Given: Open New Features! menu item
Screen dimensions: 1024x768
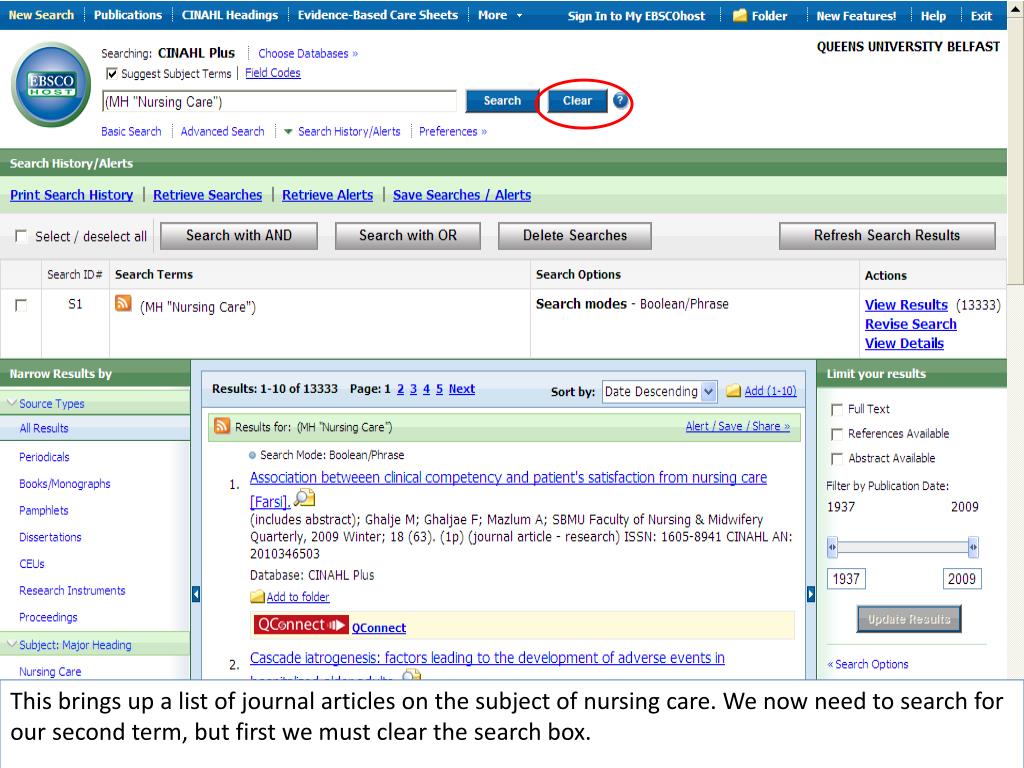Looking at the screenshot, I should click(856, 16).
